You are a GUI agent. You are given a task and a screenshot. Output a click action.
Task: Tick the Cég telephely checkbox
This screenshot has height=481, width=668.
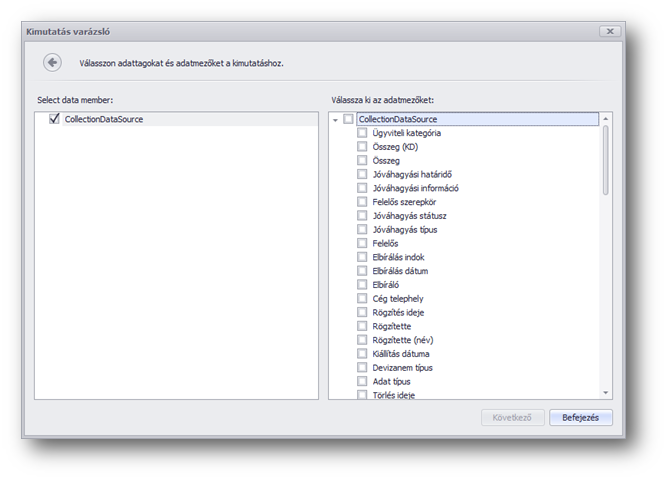point(362,299)
